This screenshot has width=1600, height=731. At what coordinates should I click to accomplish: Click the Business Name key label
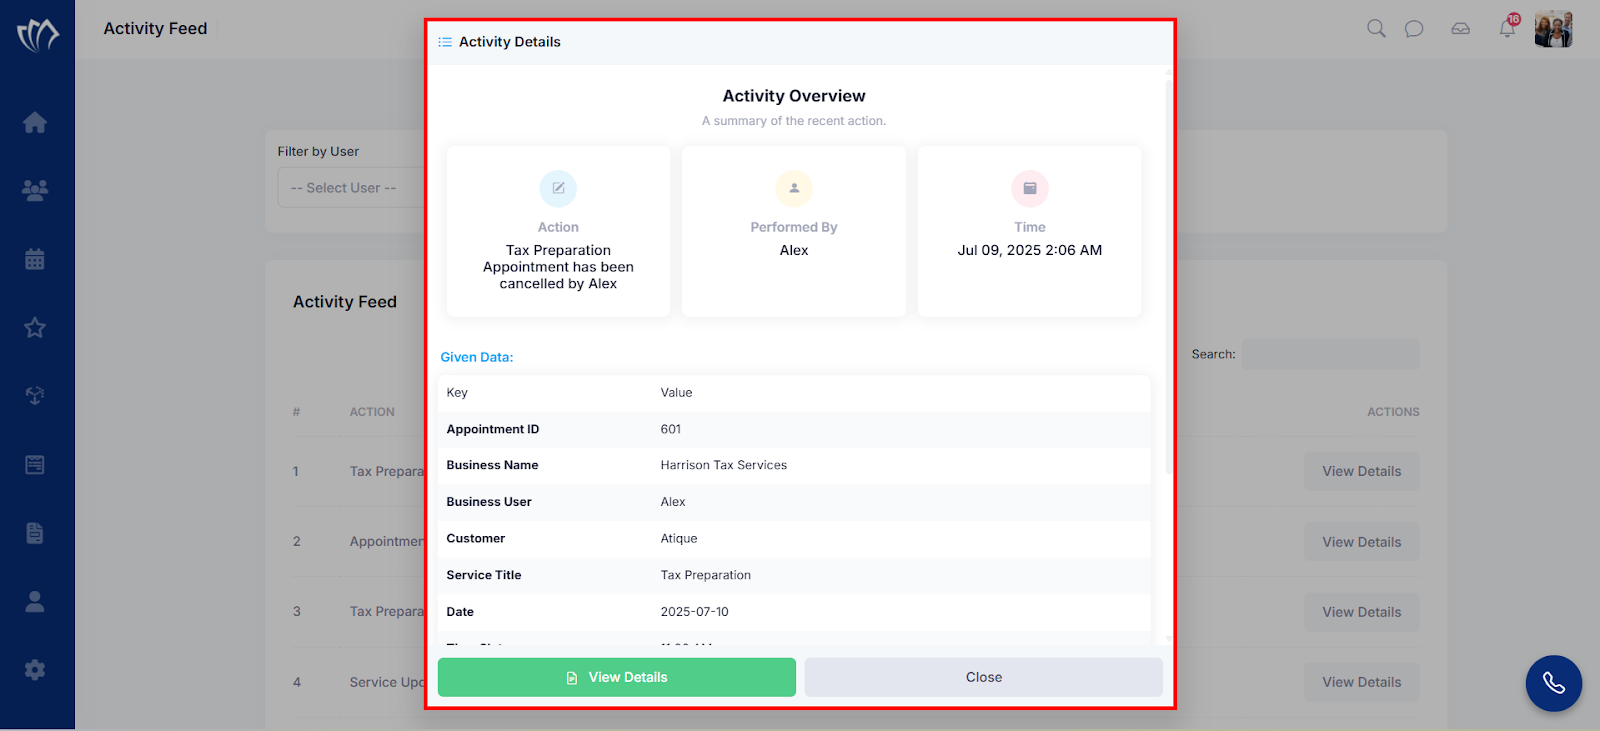coord(492,465)
